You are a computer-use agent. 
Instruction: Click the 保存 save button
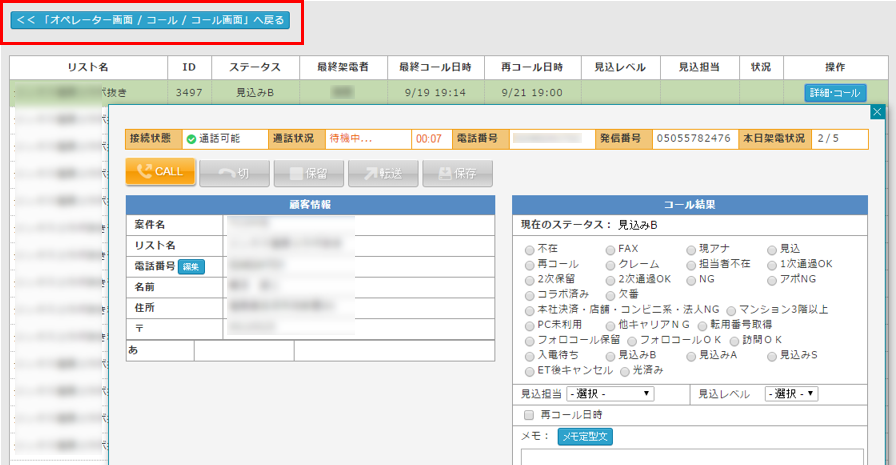point(457,172)
